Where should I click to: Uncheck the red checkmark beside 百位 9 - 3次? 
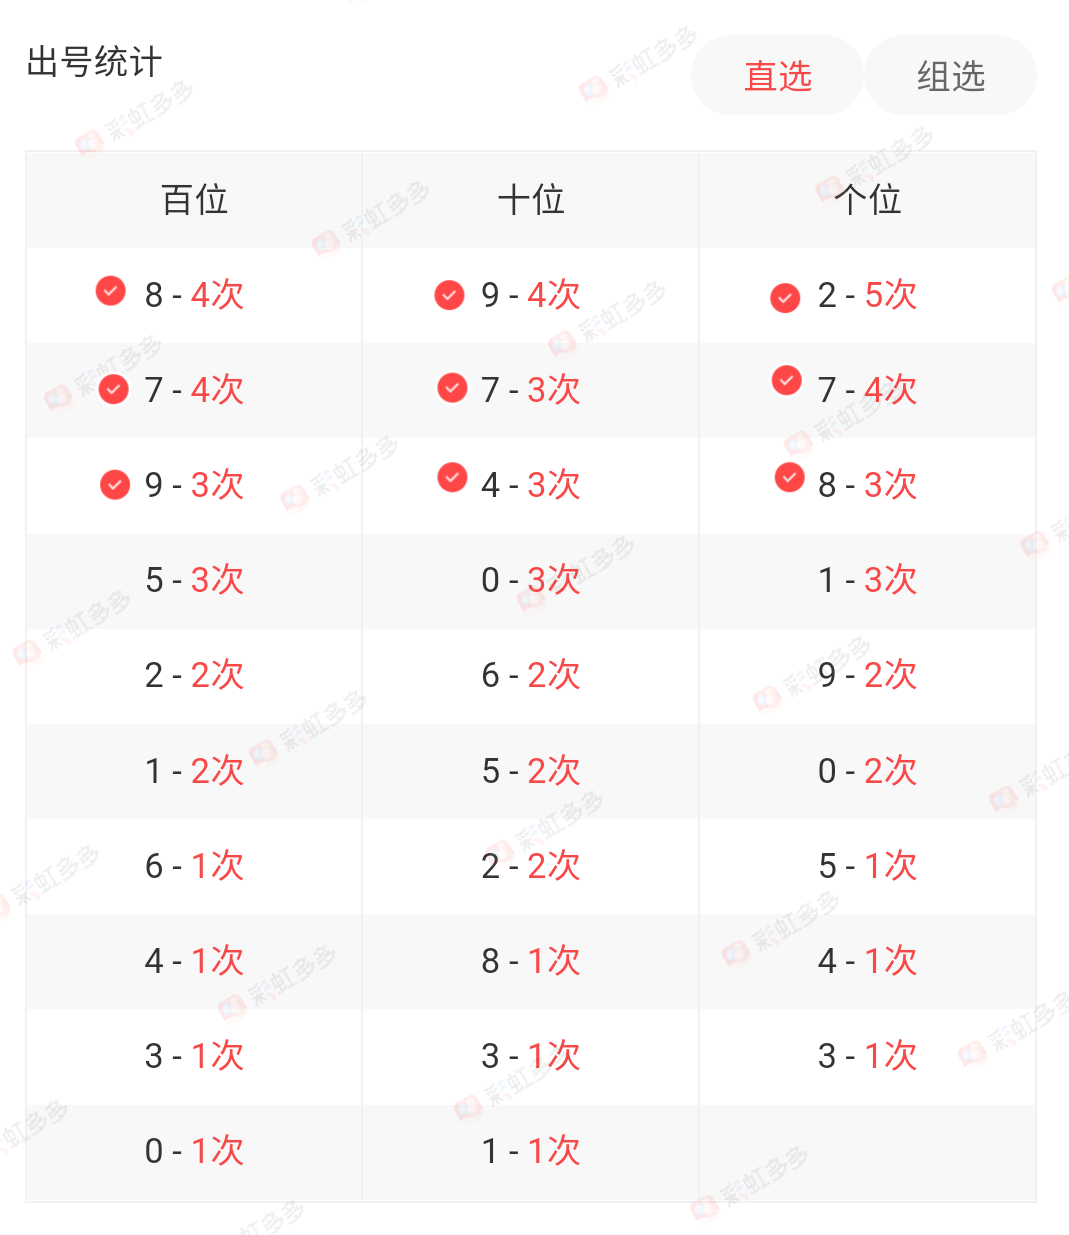point(115,485)
